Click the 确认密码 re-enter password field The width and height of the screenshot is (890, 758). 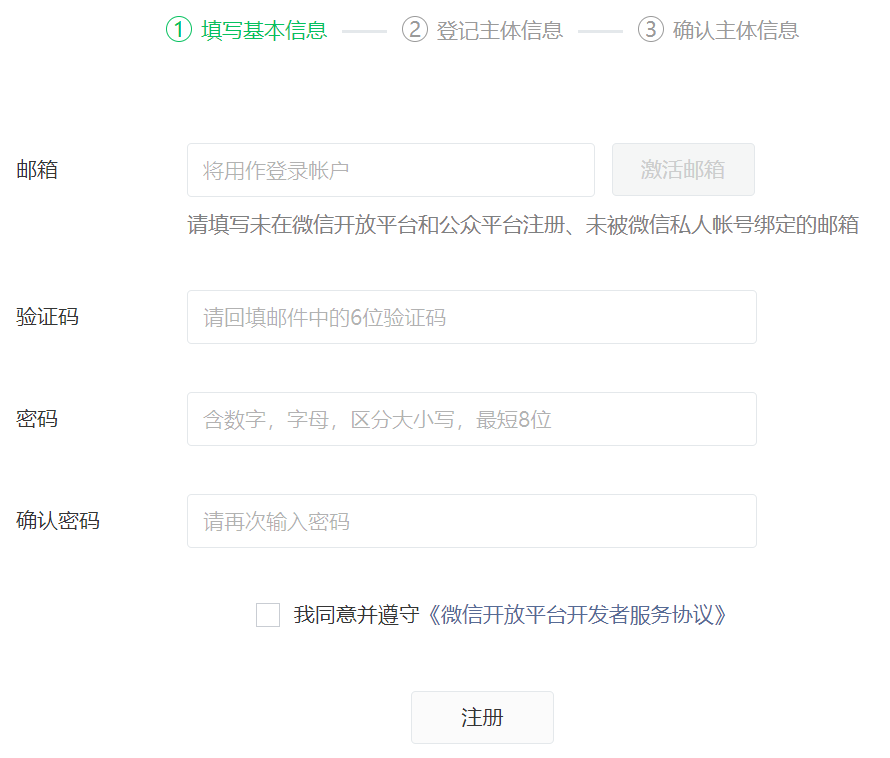point(471,521)
